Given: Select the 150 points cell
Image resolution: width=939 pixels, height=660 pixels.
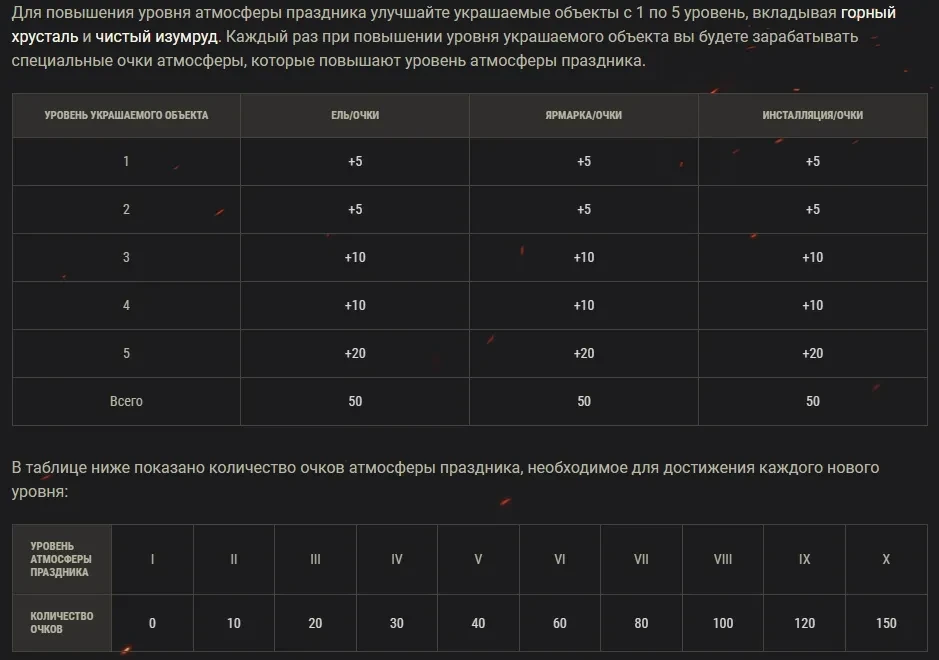Looking at the screenshot, I should 886,623.
